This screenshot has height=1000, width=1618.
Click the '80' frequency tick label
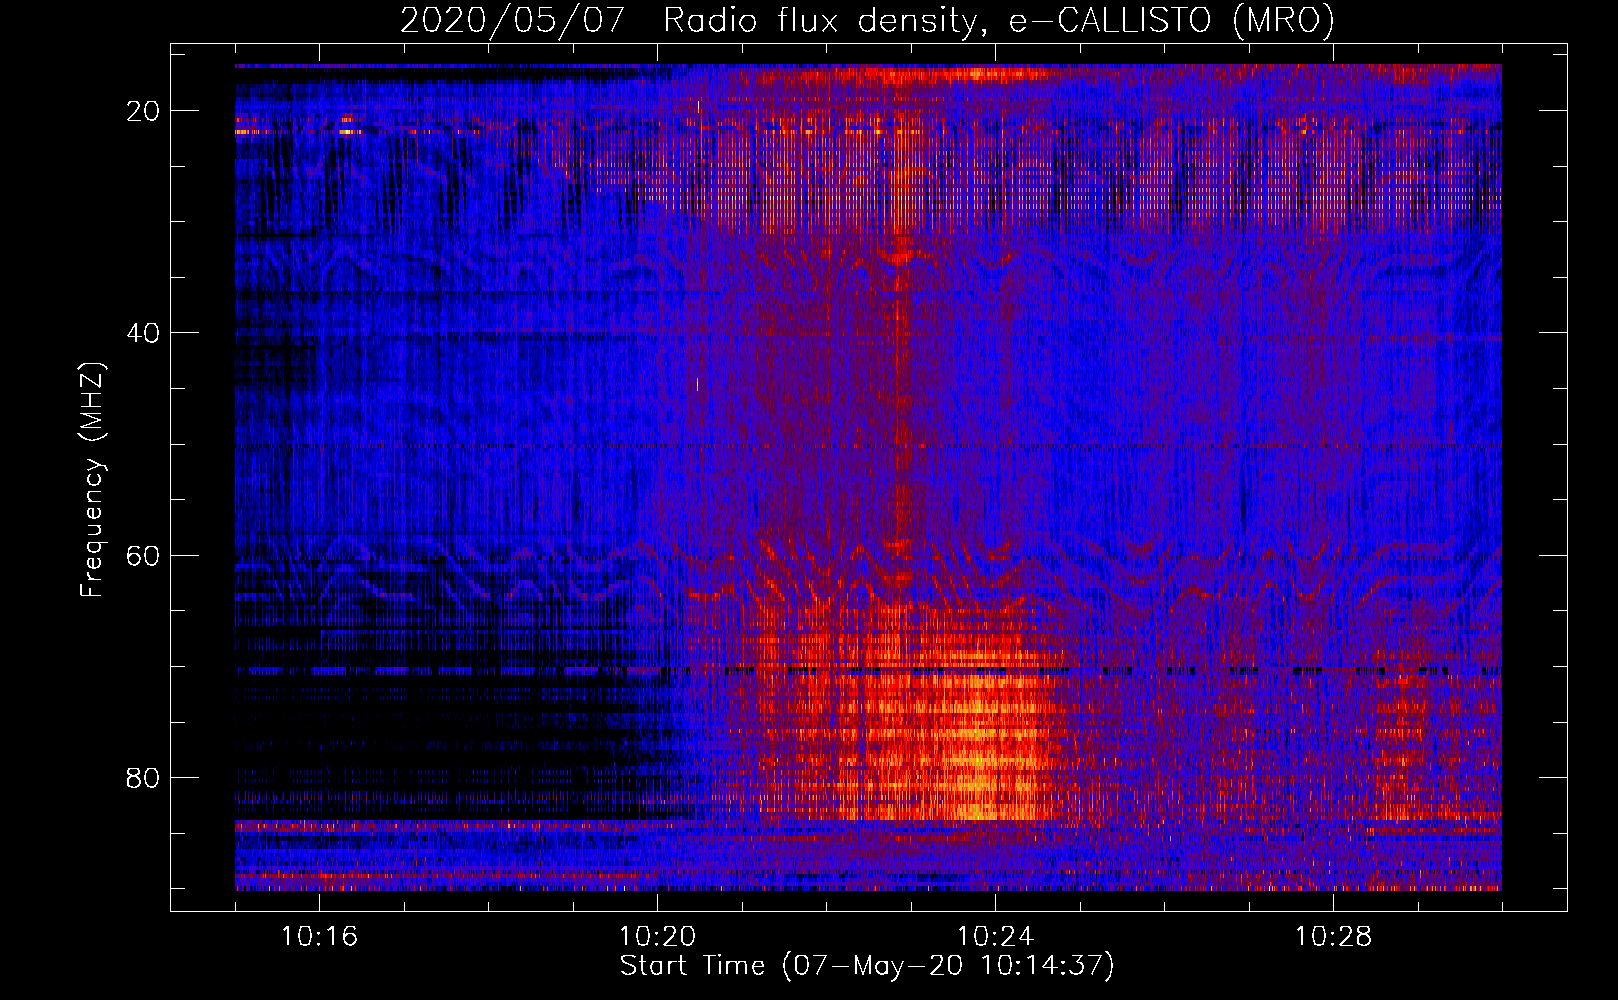pyautogui.click(x=143, y=777)
